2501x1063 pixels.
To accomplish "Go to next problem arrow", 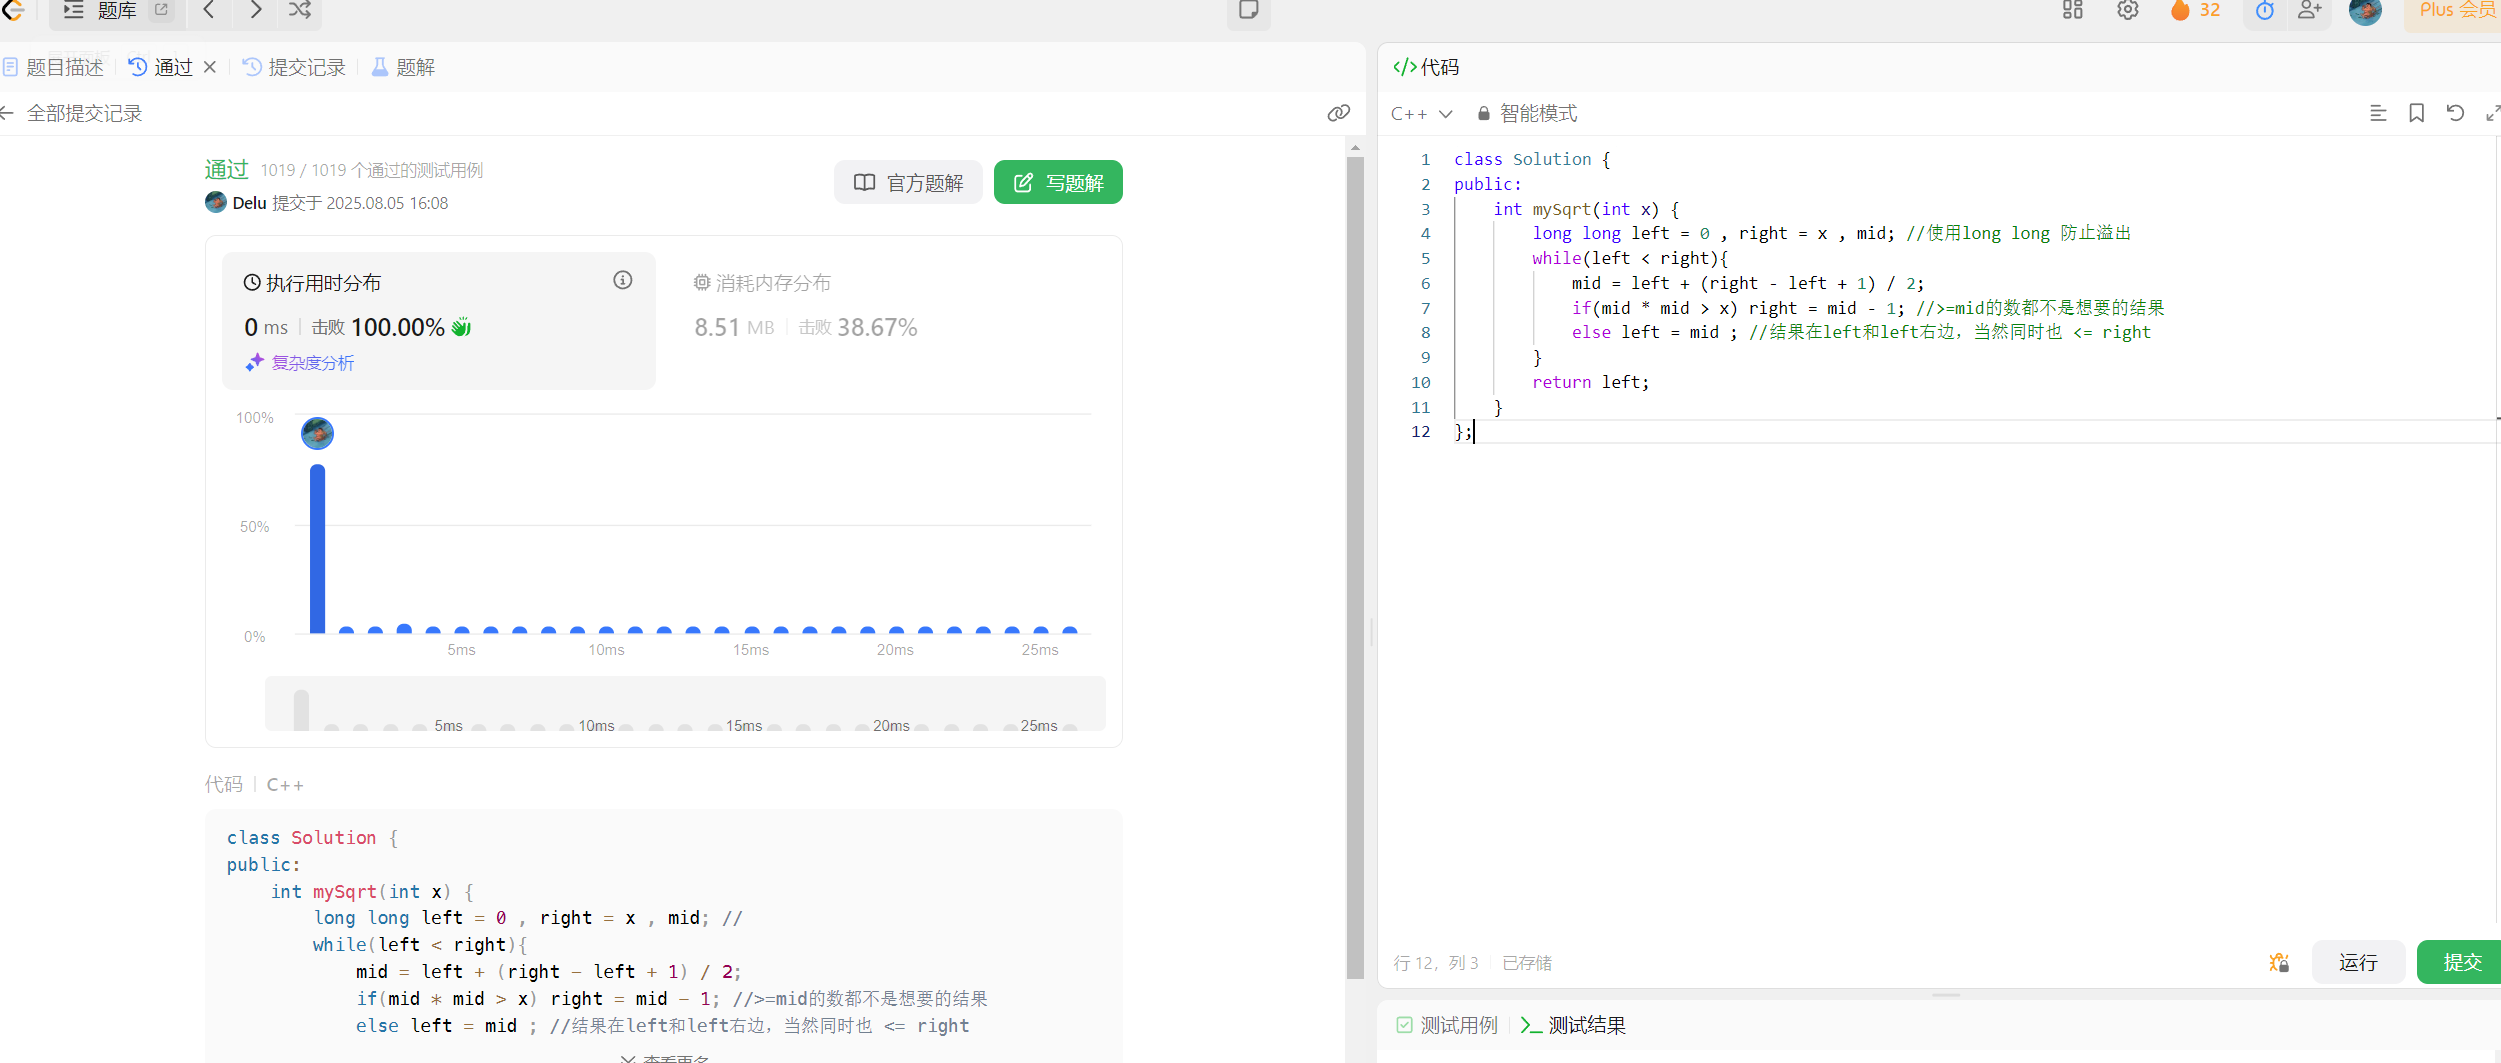I will tap(256, 10).
